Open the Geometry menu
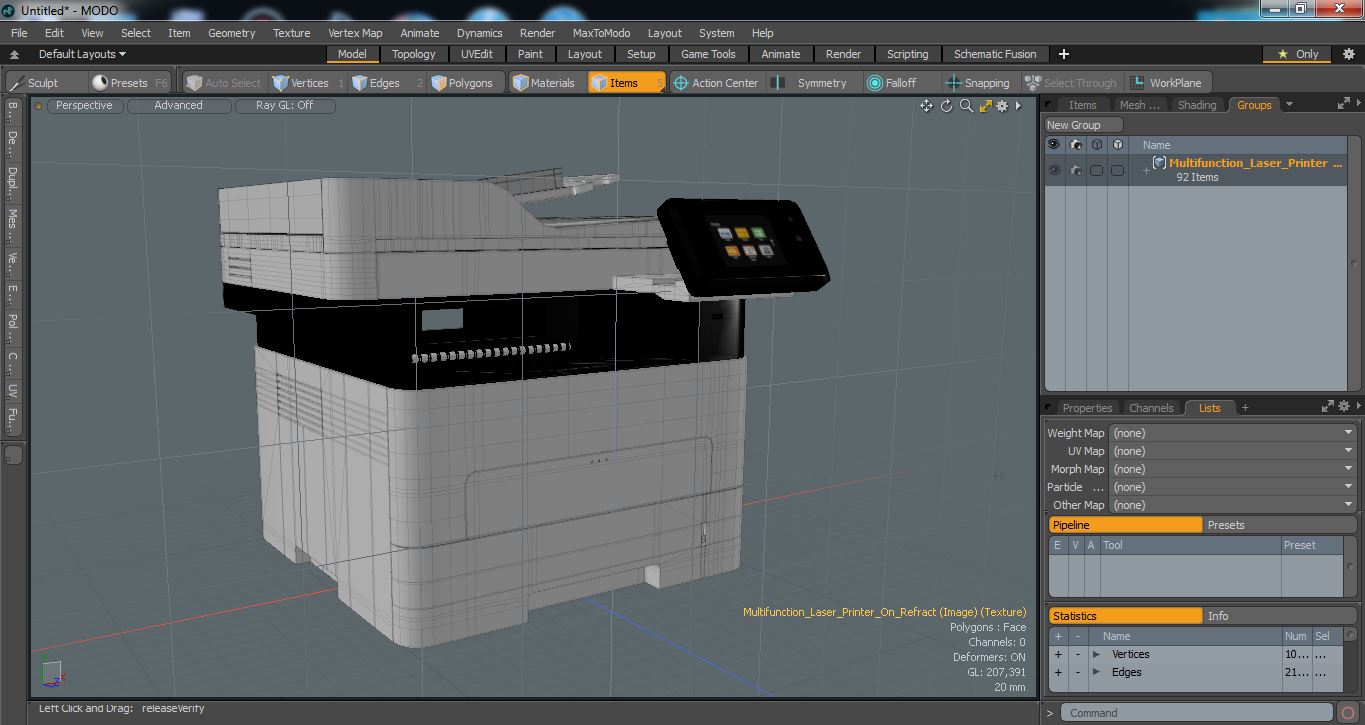The width and height of the screenshot is (1365, 725). tap(231, 33)
